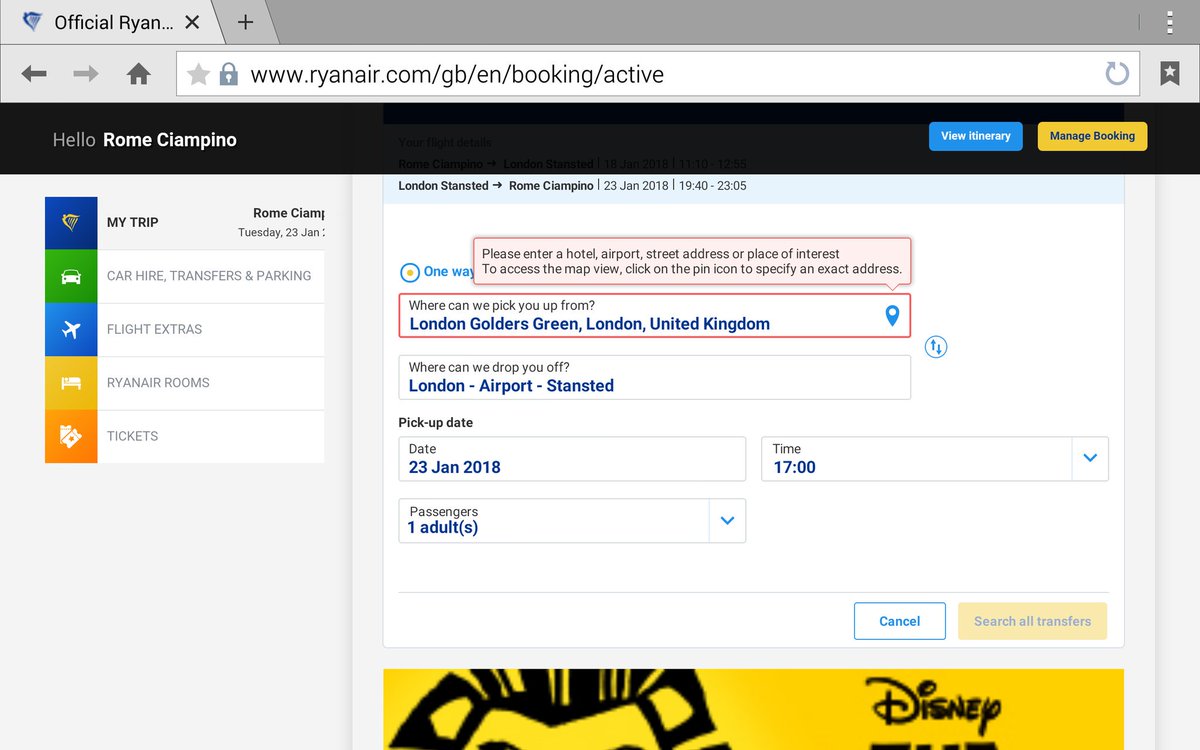Click the Manage Booking button
This screenshot has width=1200, height=750.
(x=1092, y=136)
